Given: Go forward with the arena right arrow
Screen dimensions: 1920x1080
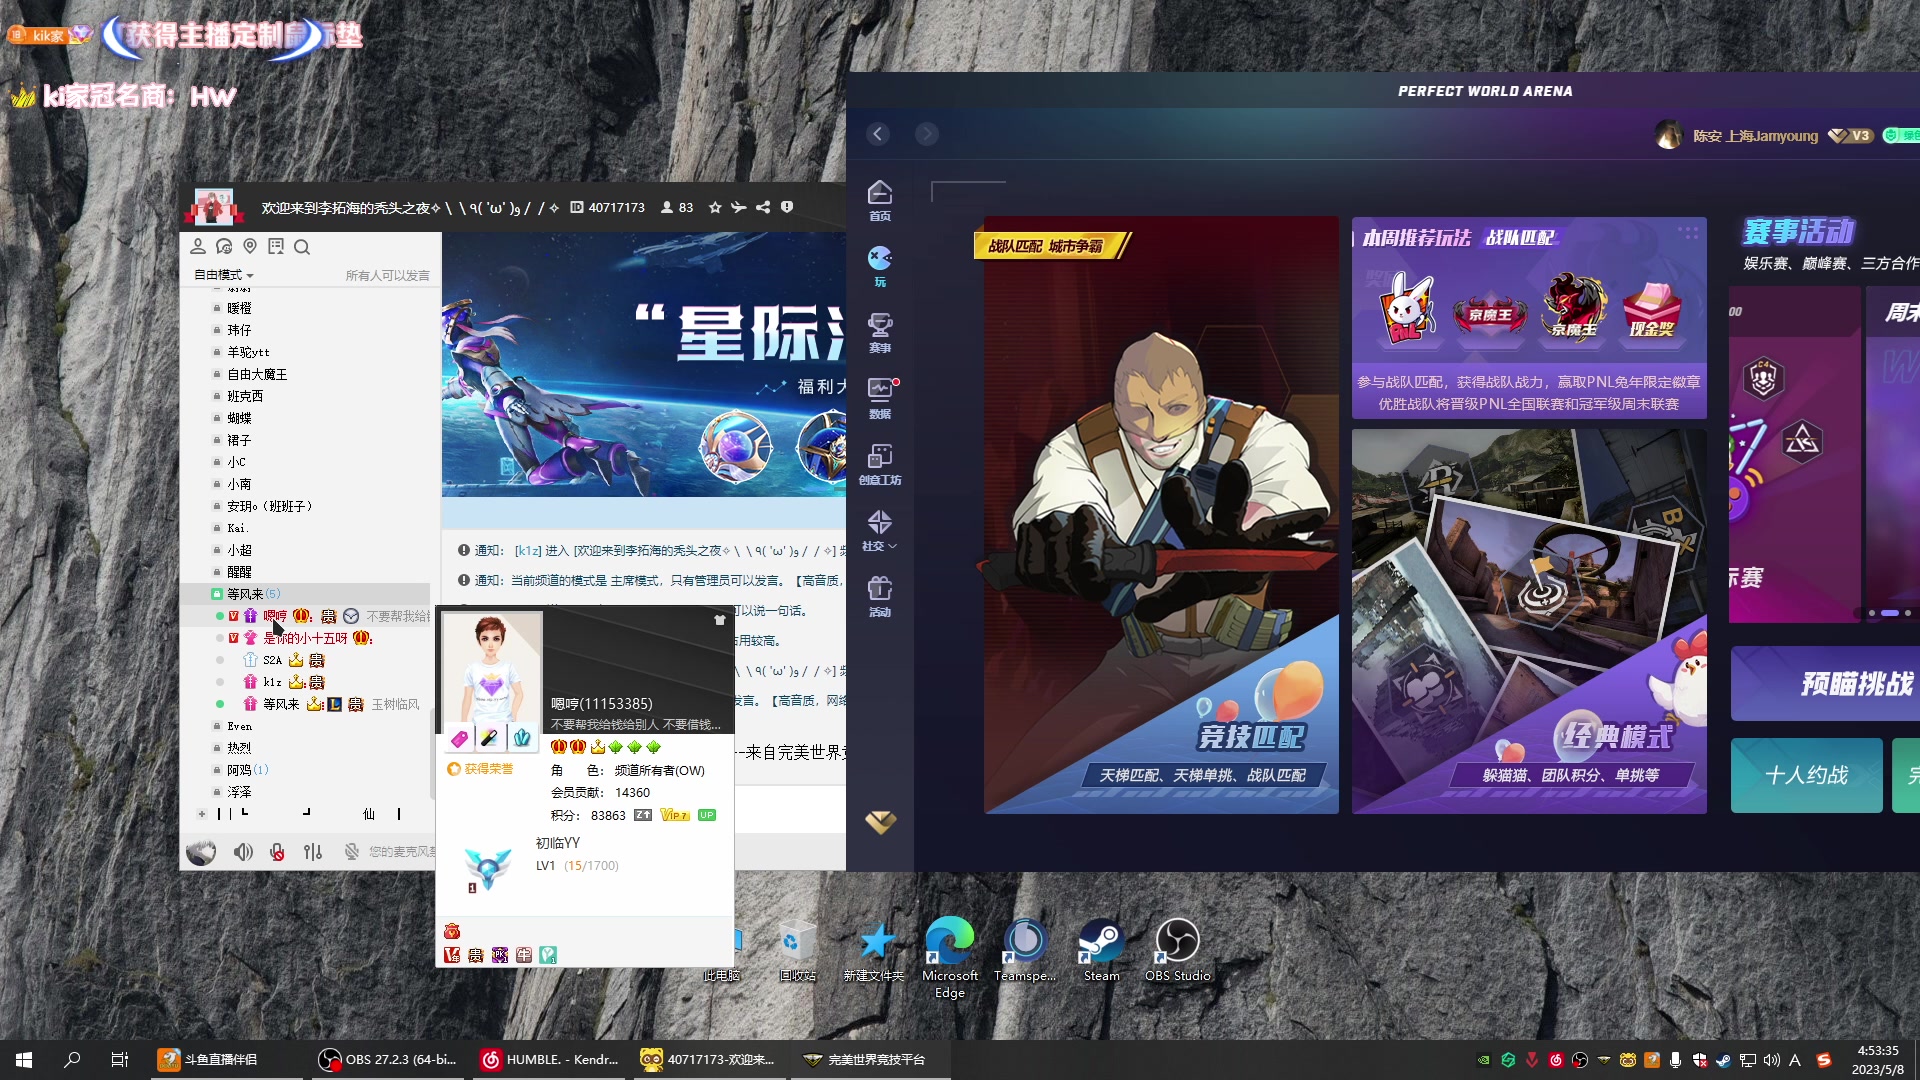Looking at the screenshot, I should tap(927, 134).
